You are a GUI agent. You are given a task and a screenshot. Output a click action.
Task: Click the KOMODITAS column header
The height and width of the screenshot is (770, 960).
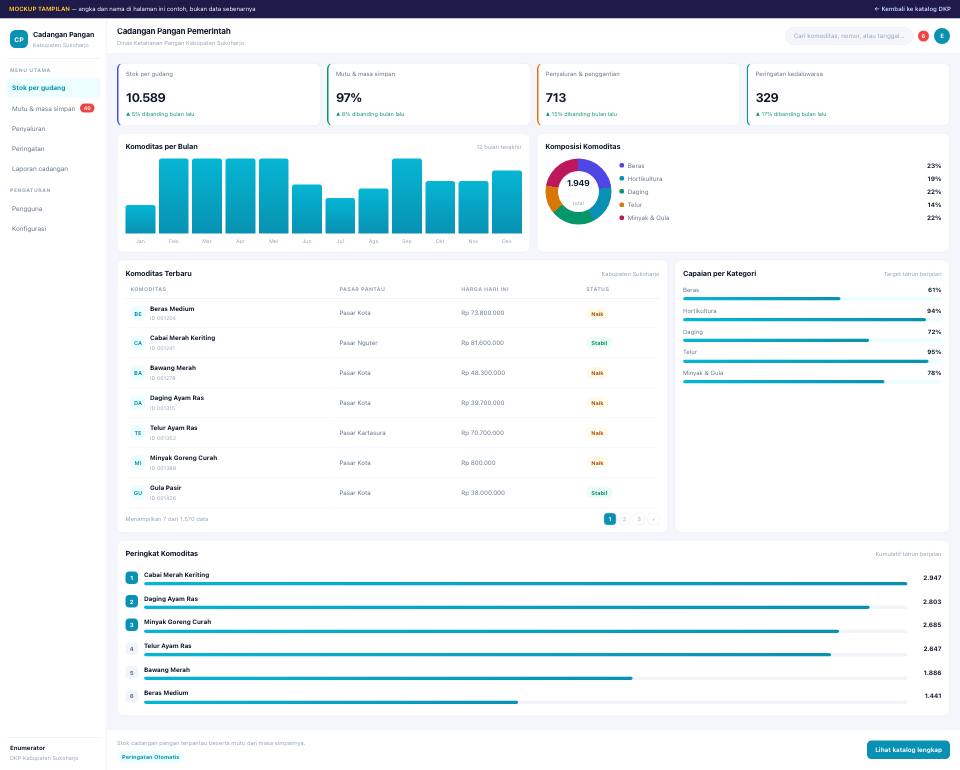point(148,289)
